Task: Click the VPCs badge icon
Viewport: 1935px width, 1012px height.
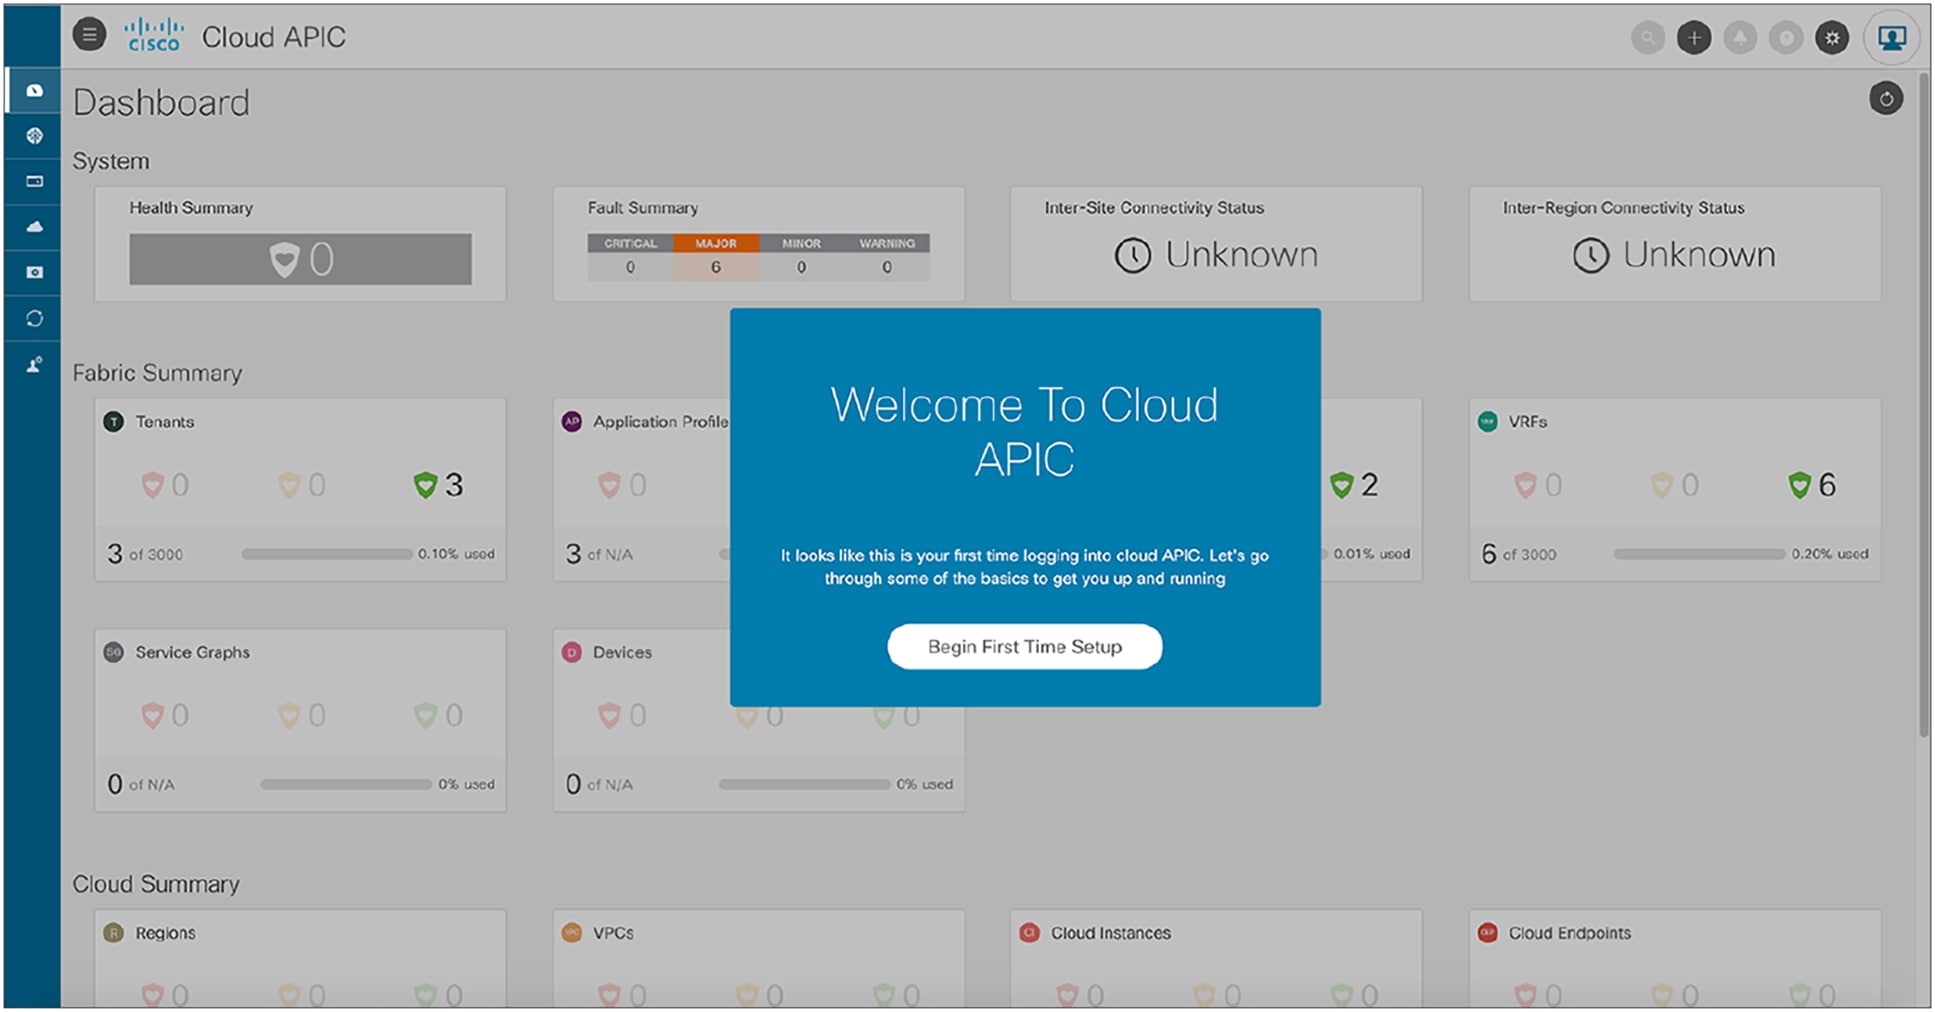Action: pos(572,933)
